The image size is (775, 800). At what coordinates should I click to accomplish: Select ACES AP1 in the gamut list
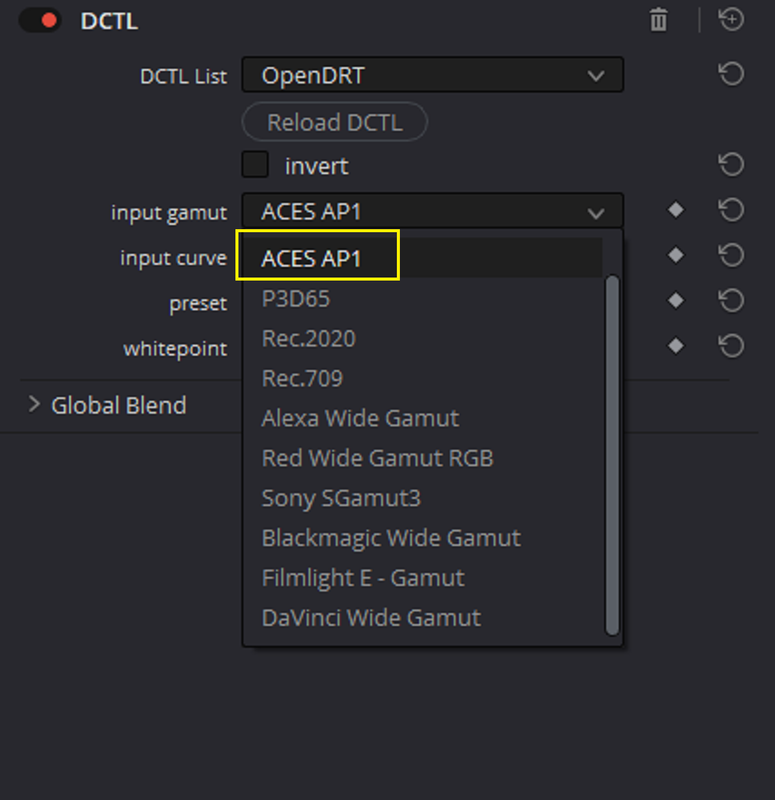(423, 258)
